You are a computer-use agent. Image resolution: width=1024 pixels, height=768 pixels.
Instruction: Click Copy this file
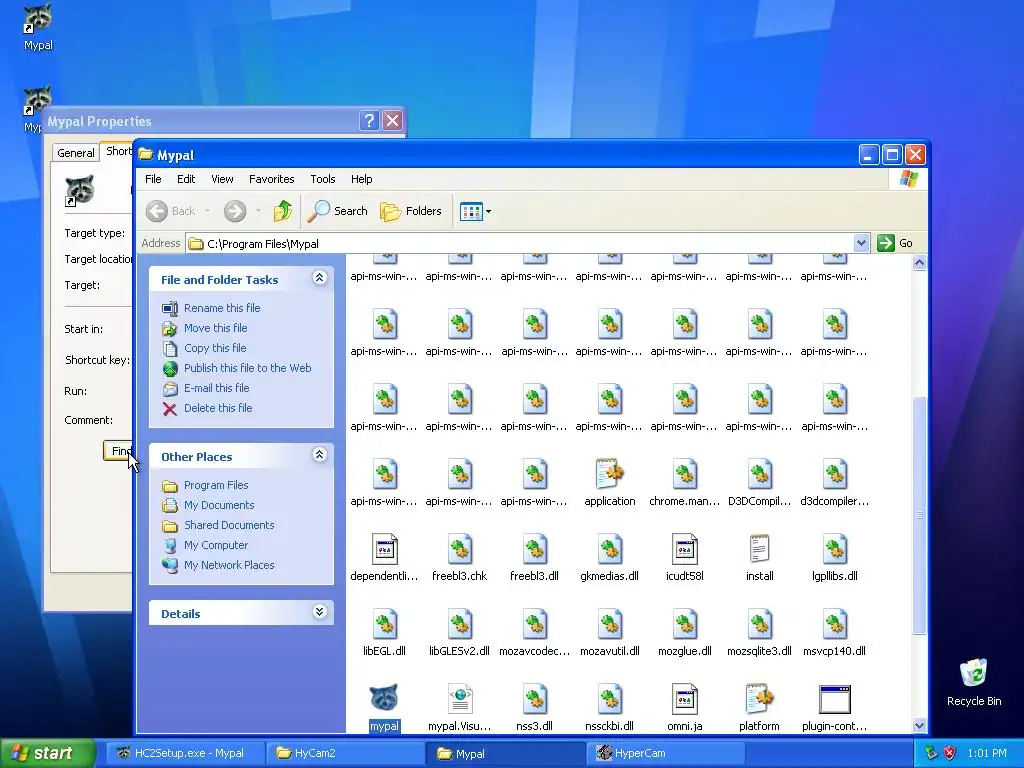coord(215,348)
